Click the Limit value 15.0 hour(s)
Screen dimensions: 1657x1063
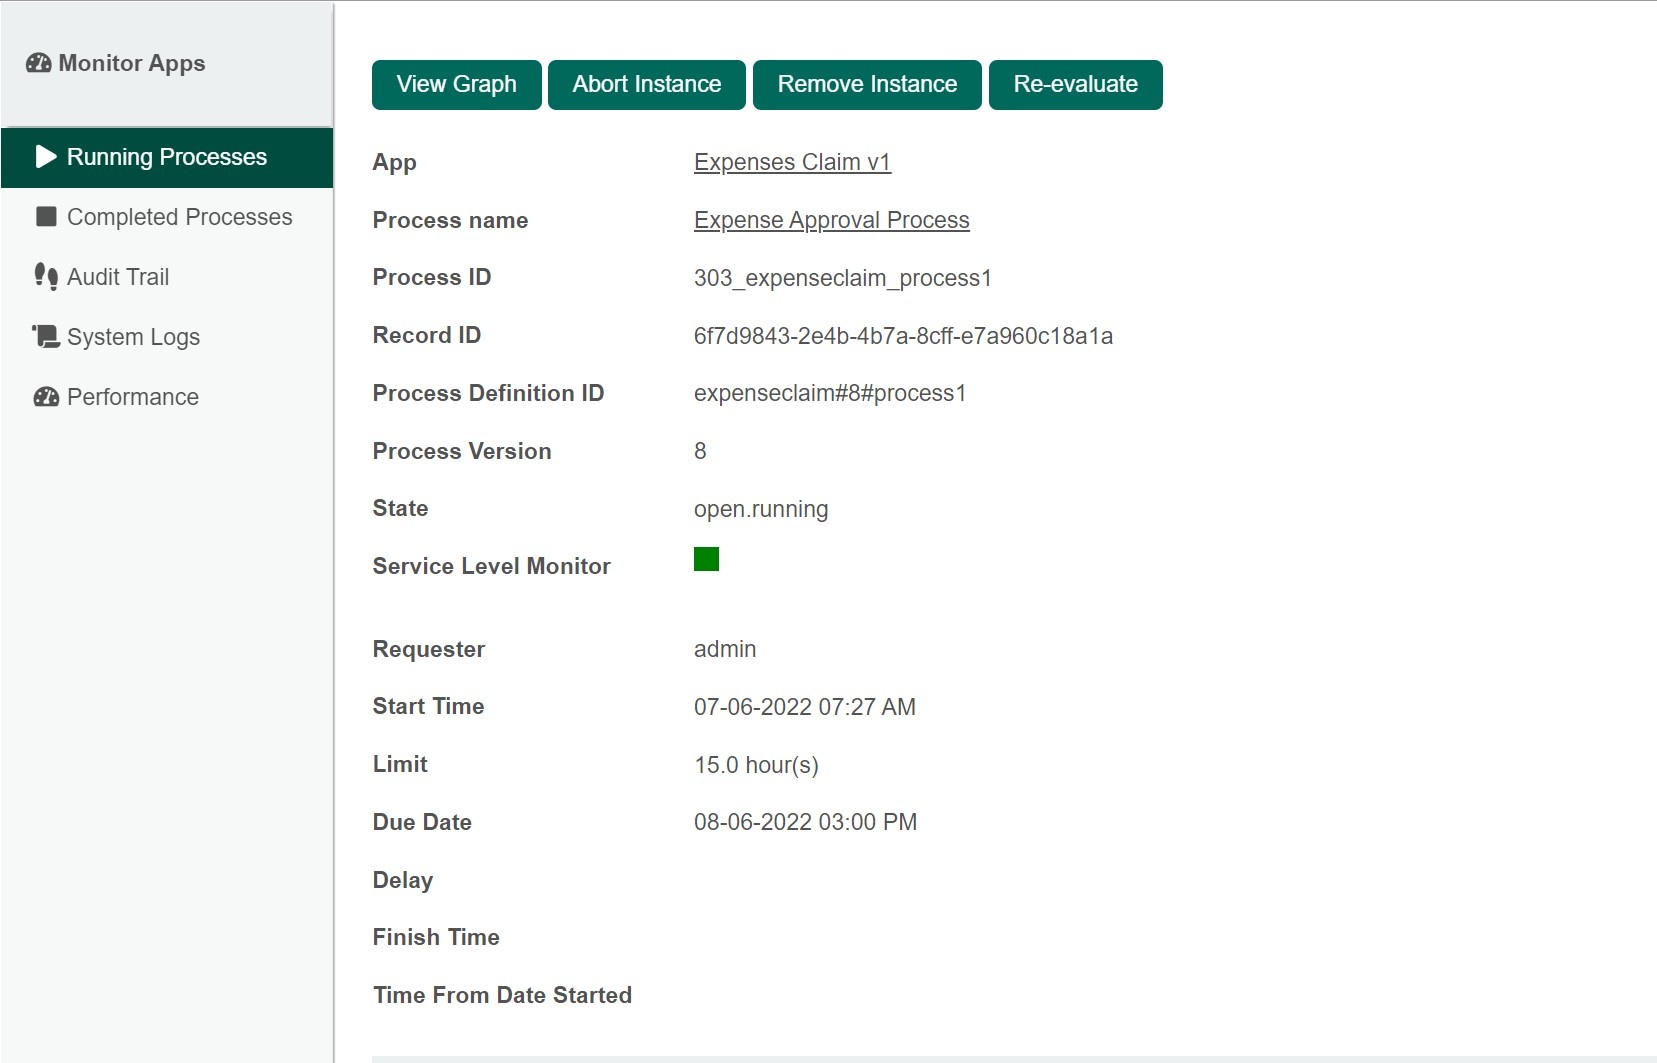click(x=756, y=765)
